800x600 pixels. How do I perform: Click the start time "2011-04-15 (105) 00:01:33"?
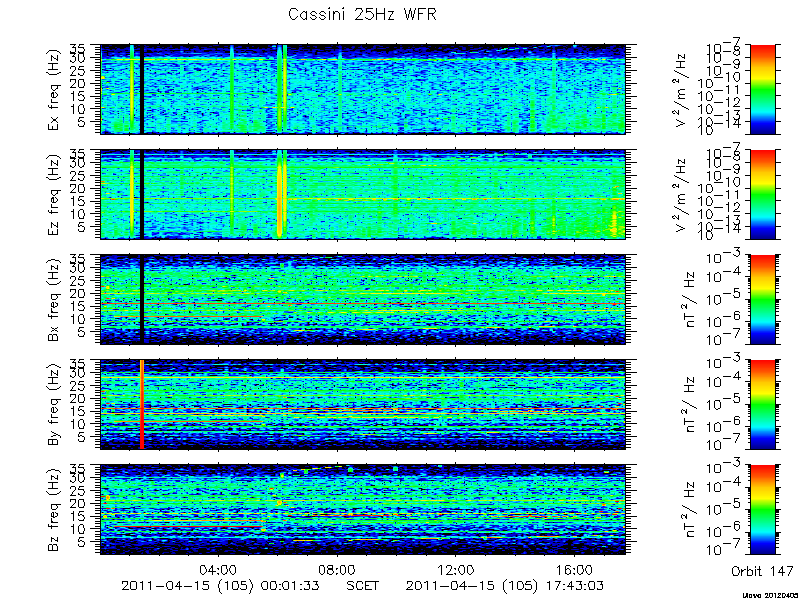[x=220, y=585]
